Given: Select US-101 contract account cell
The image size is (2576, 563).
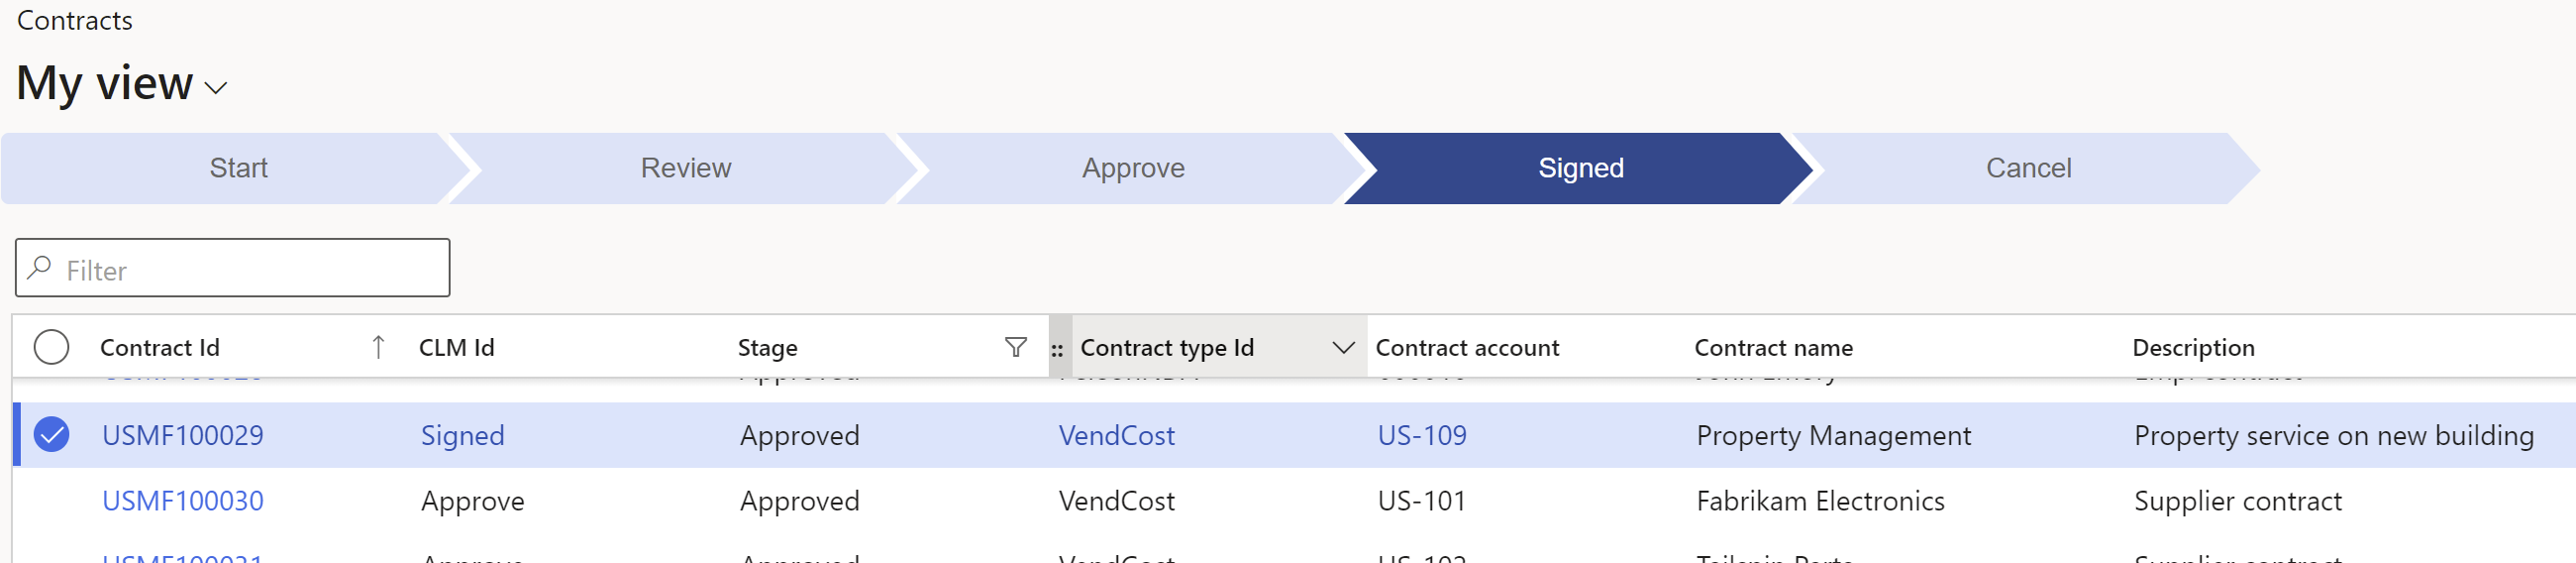Looking at the screenshot, I should tap(1421, 500).
